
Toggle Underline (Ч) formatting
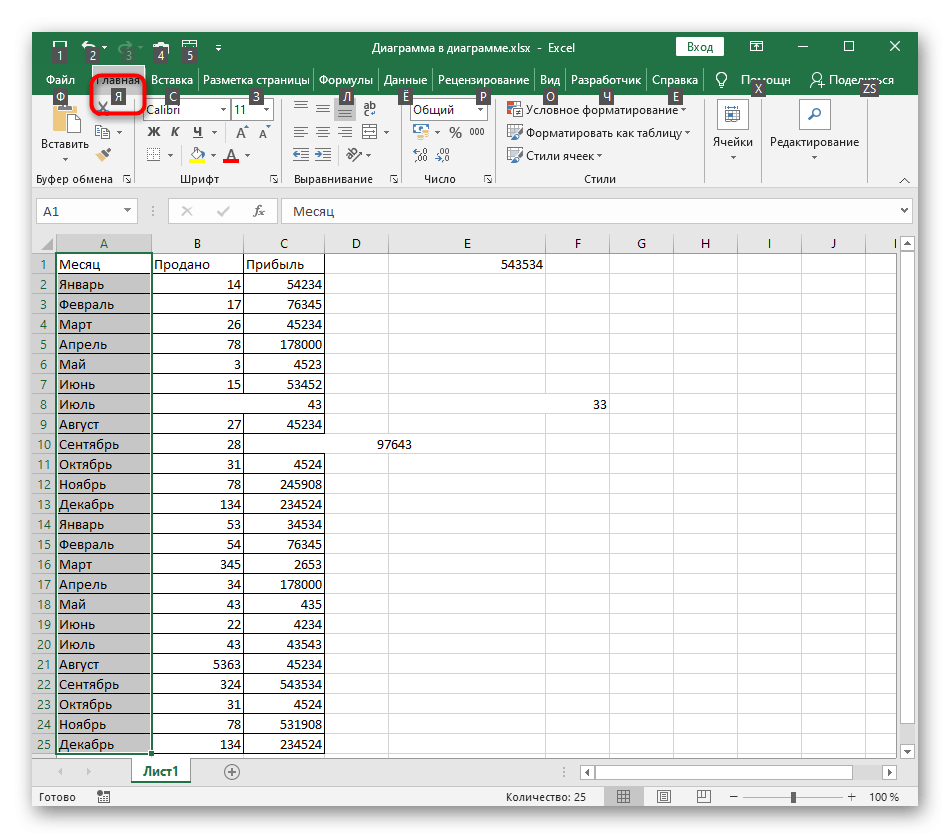tap(198, 132)
